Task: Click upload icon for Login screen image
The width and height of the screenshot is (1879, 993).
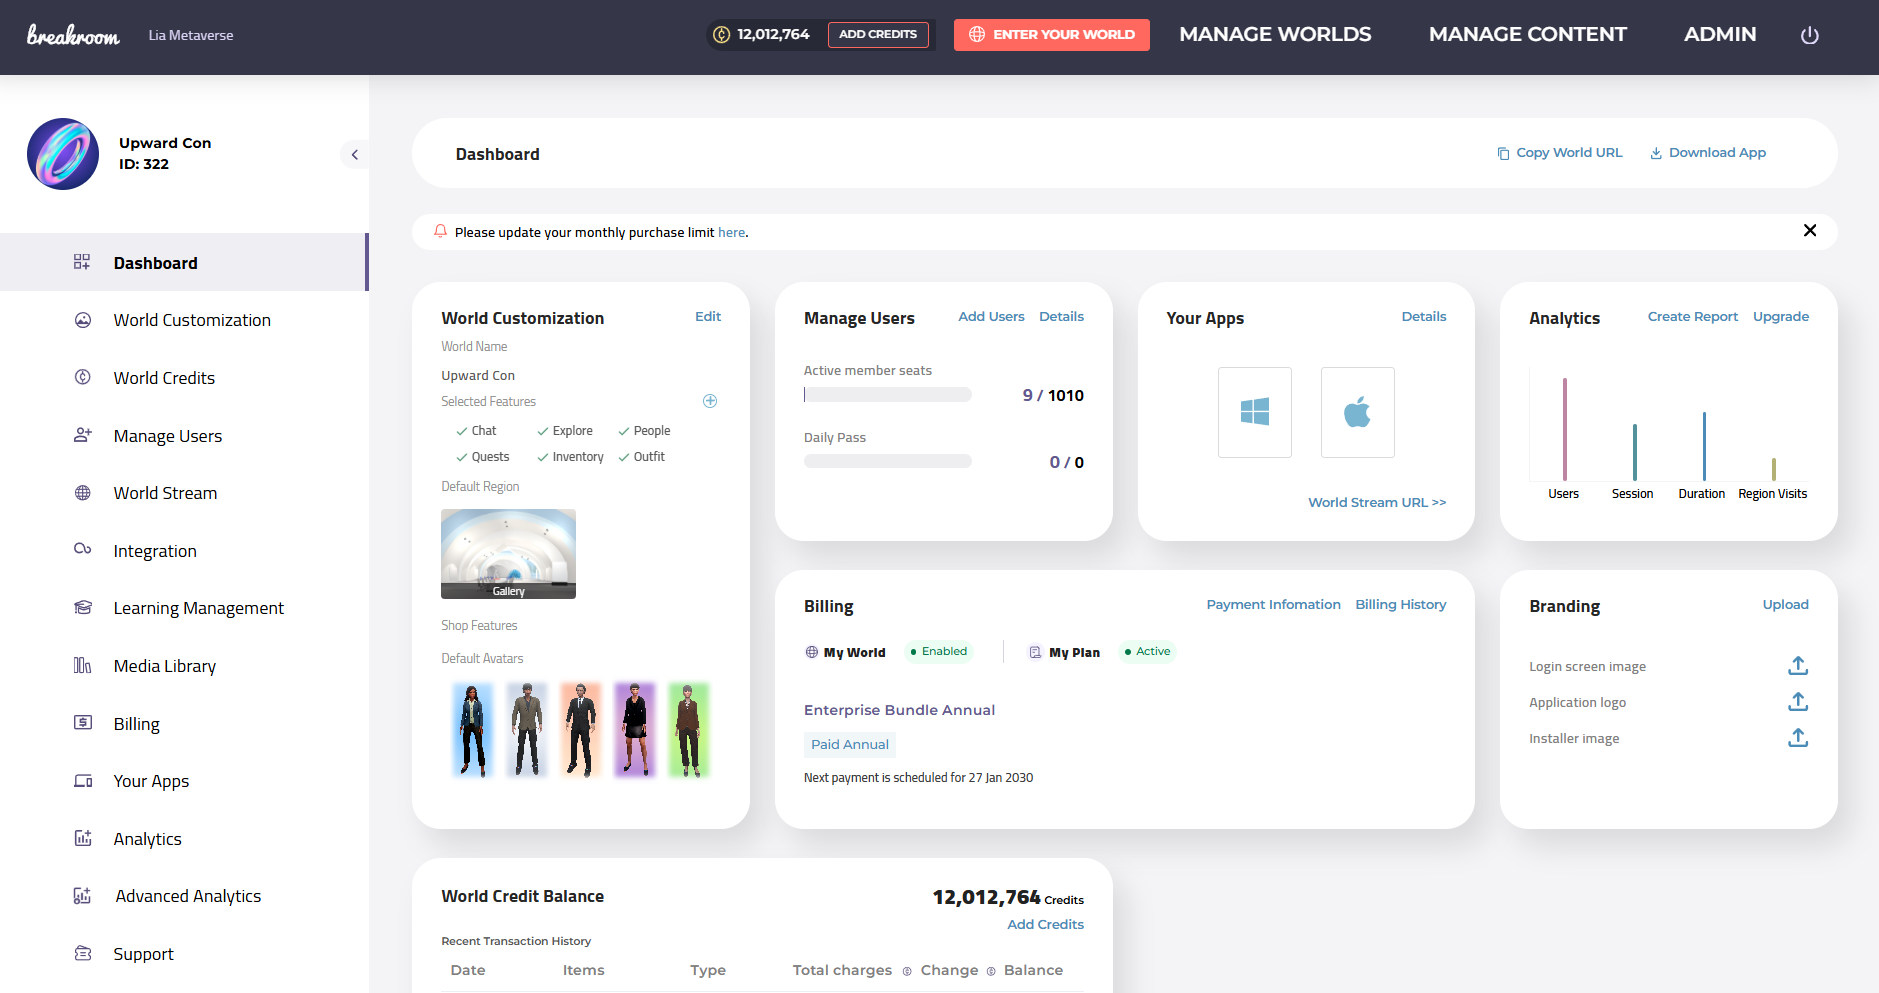Action: (x=1798, y=666)
